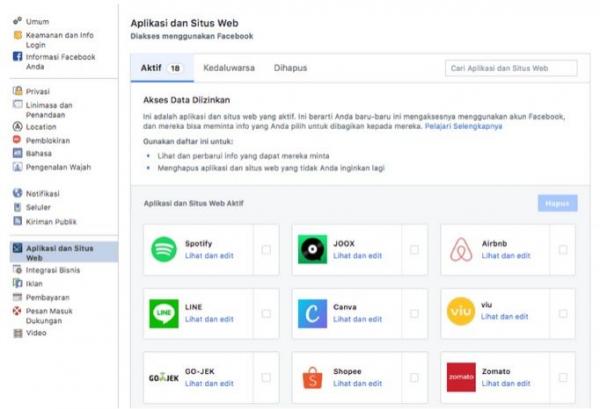
Task: Check the GO-JEK app checkbox
Action: coord(266,376)
